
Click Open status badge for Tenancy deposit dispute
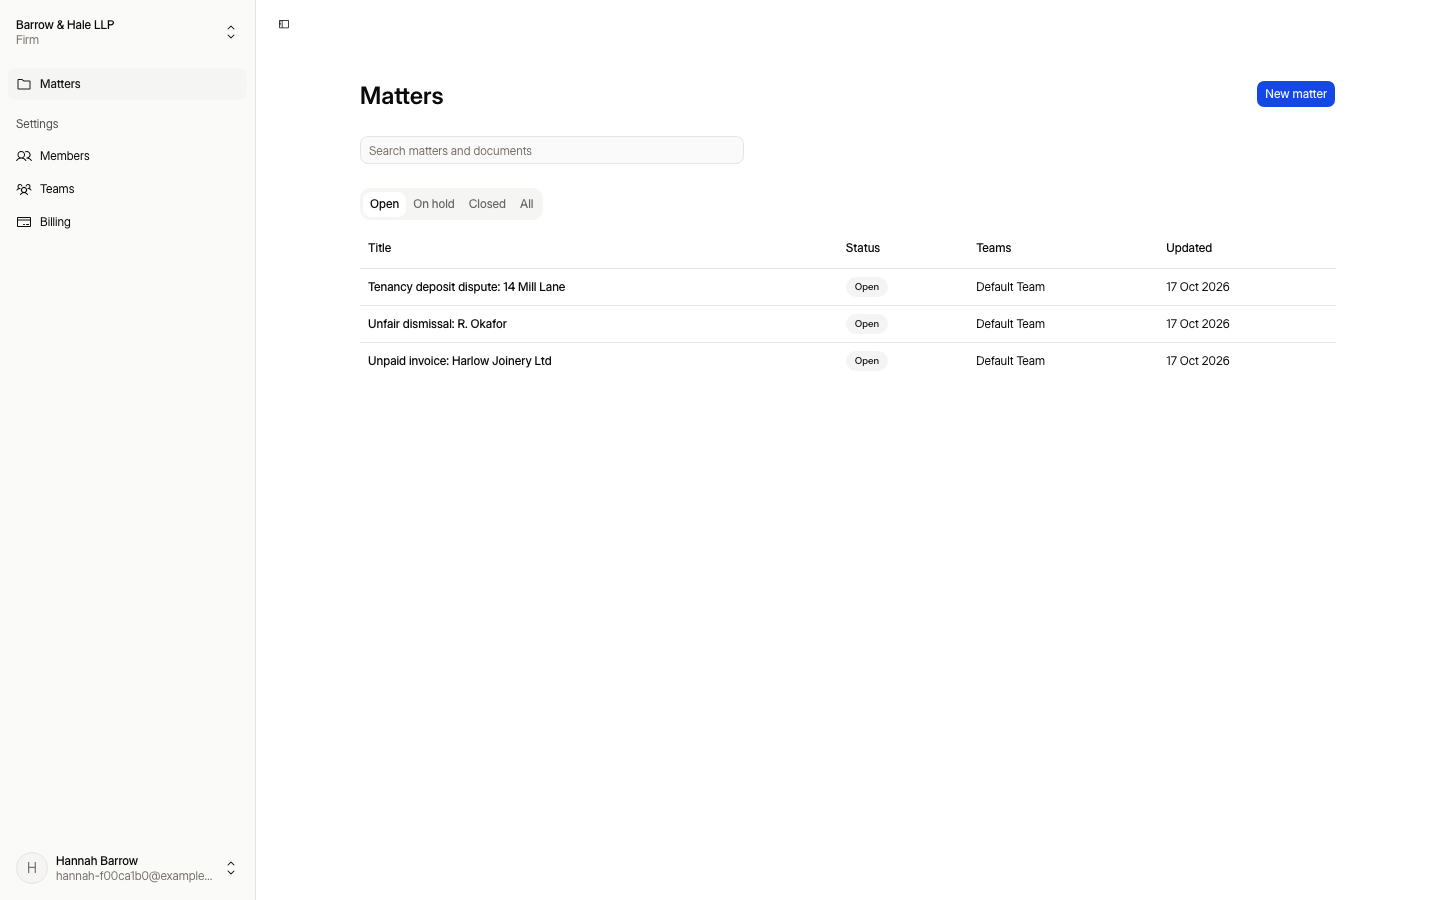(867, 287)
